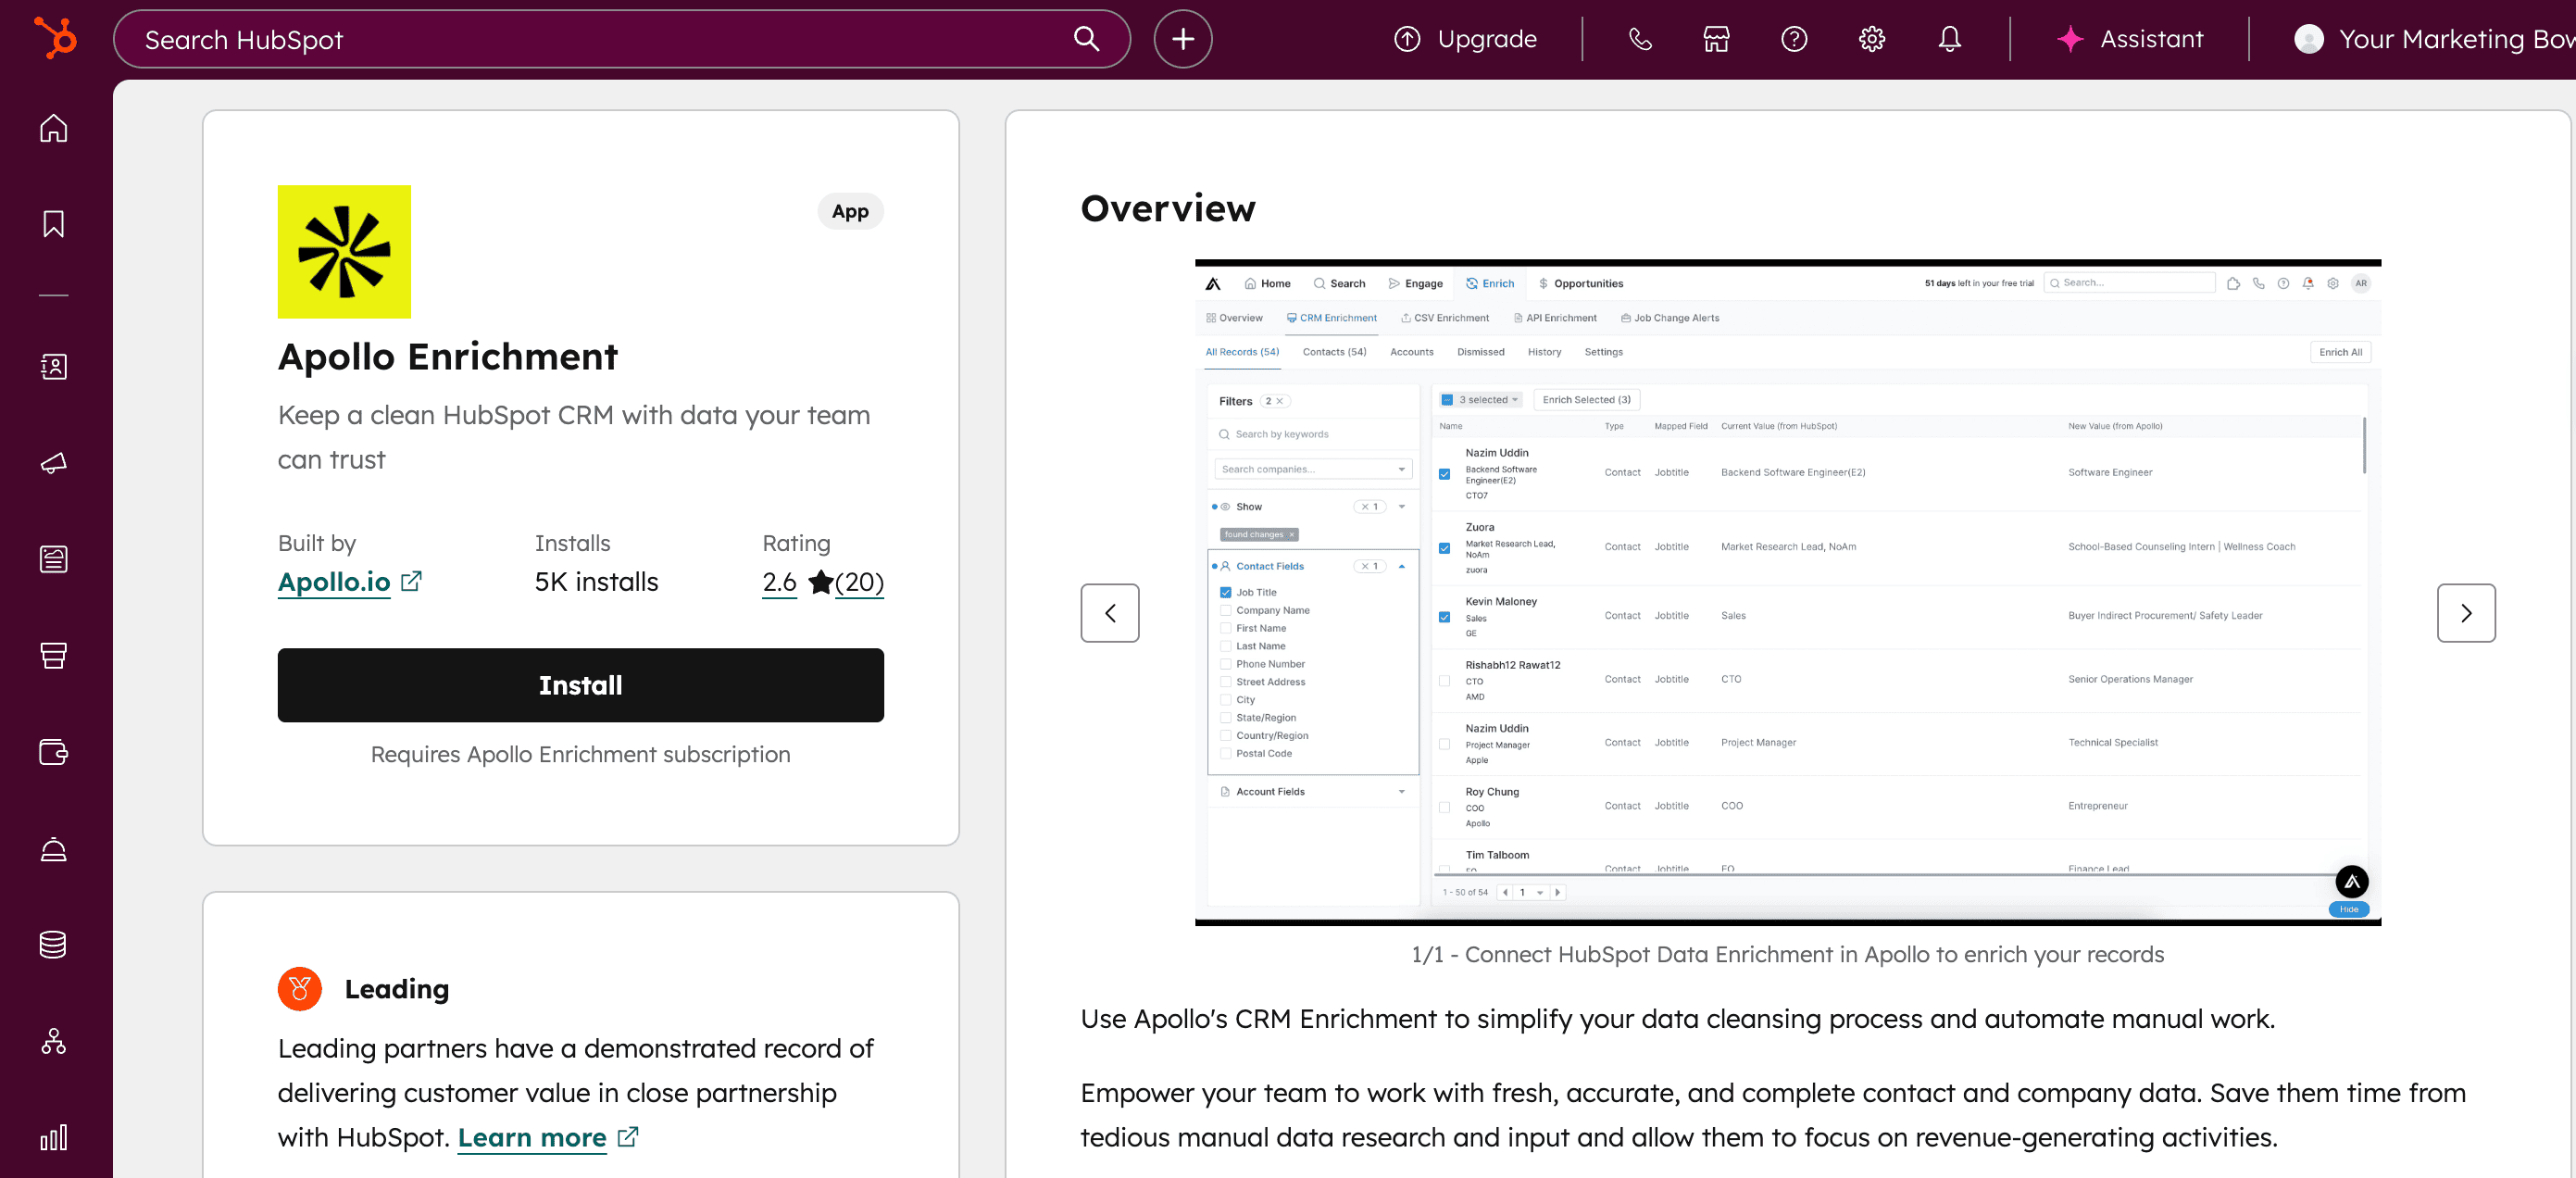This screenshot has height=1178, width=2576.
Task: Open the Payments wallet icon in the sidebar
Action: coord(53,752)
